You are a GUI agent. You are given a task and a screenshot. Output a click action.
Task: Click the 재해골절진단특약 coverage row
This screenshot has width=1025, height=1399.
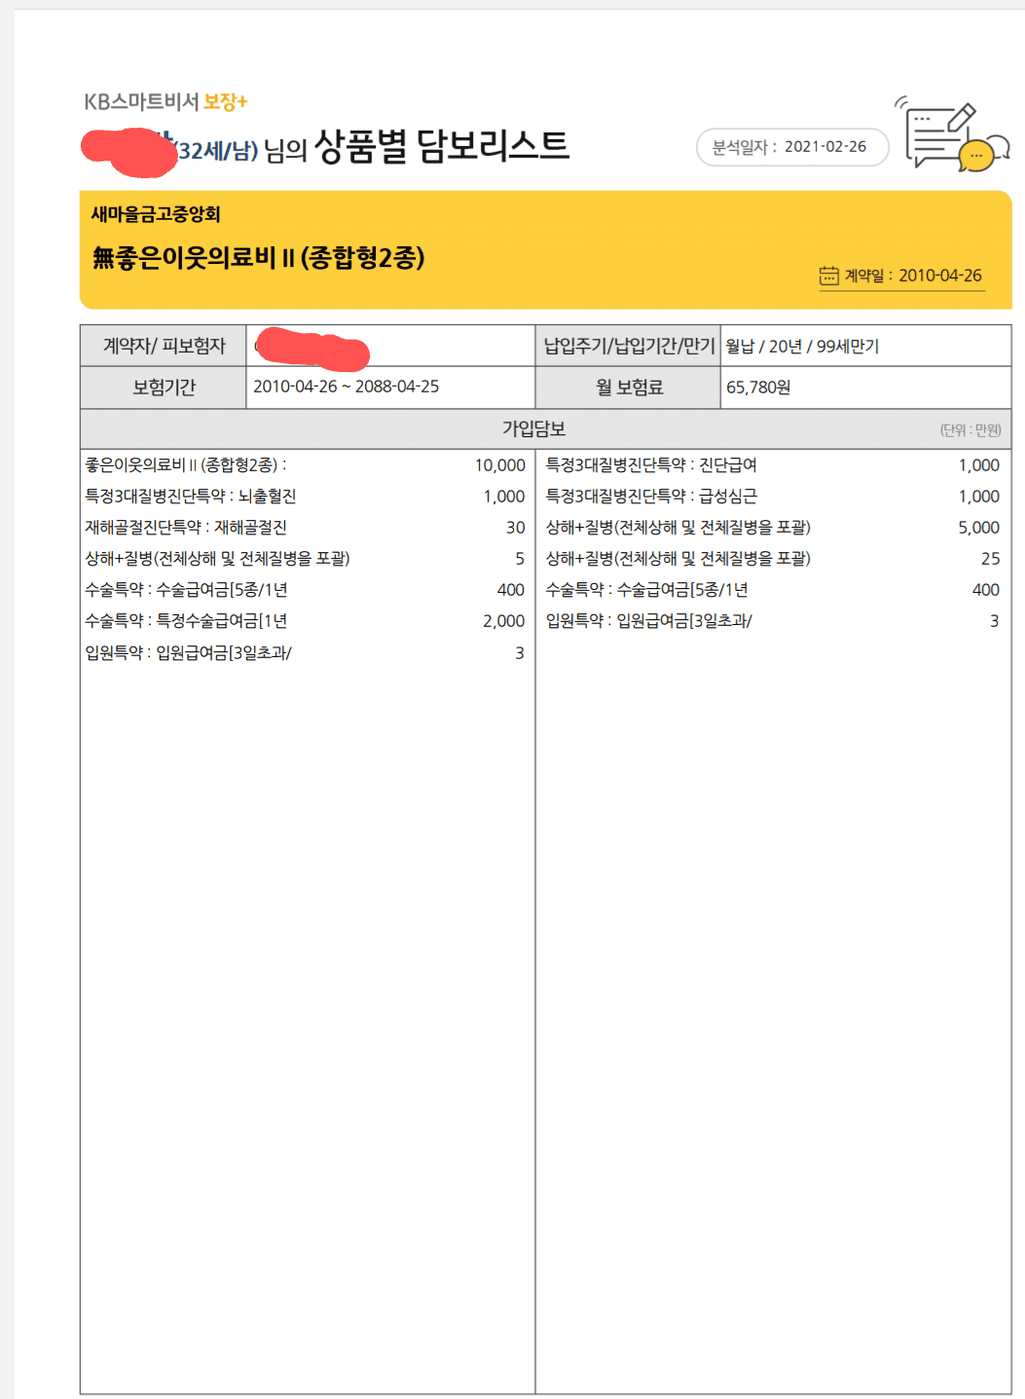click(186, 528)
